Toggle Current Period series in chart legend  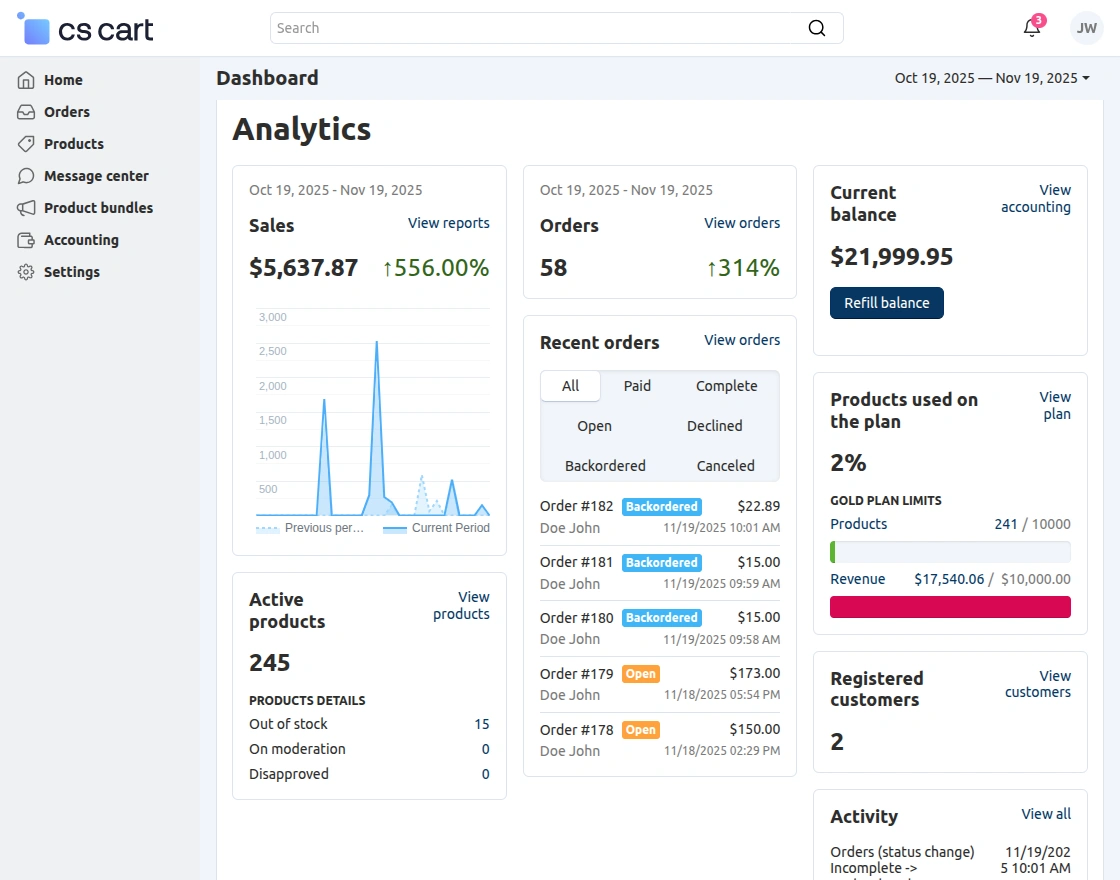(x=437, y=528)
